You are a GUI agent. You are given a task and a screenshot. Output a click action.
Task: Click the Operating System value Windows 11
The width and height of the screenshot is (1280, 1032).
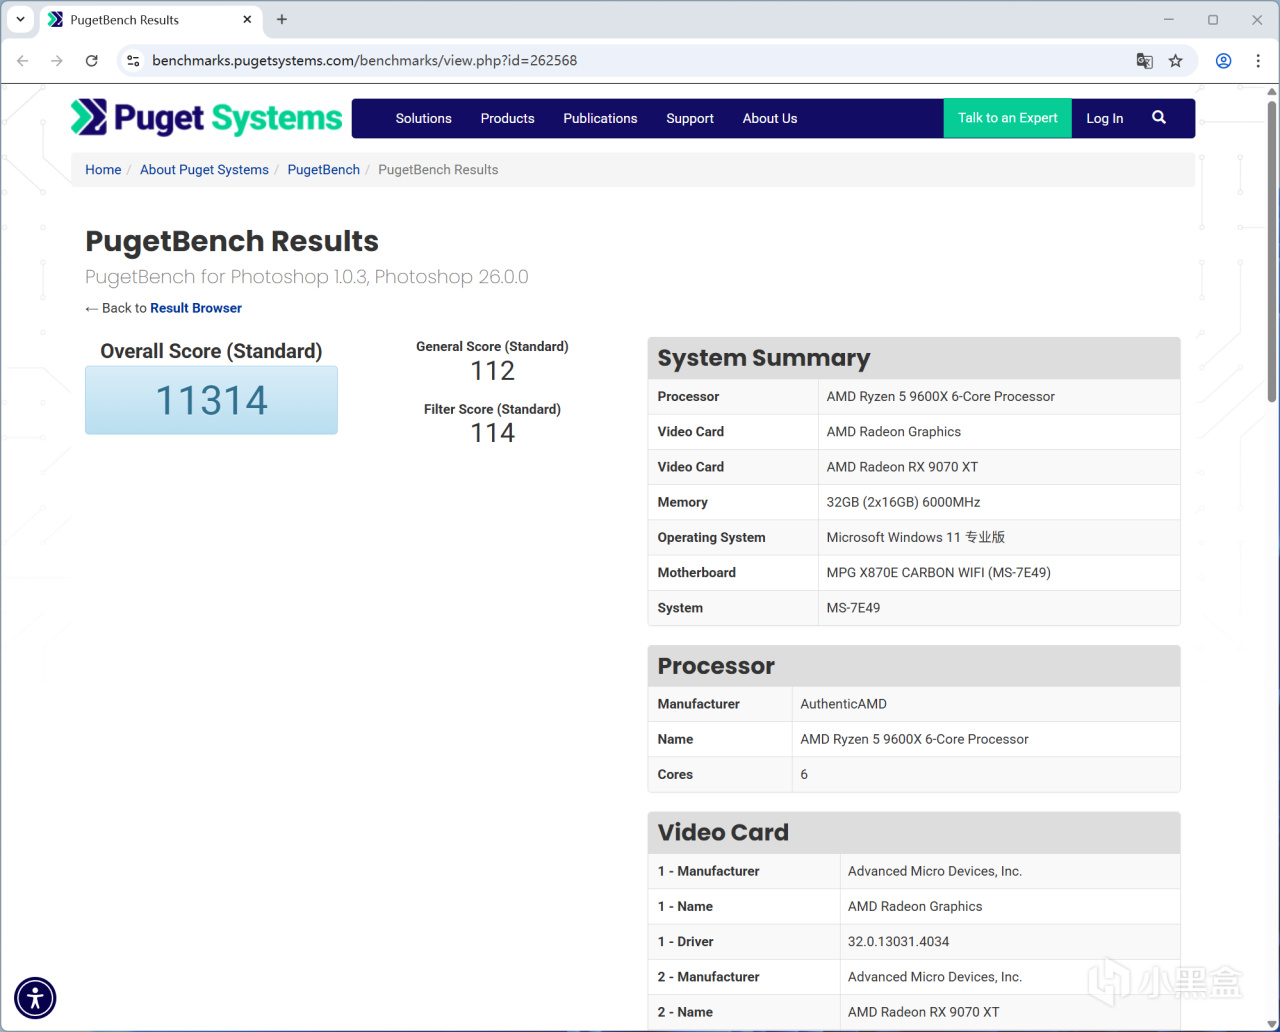coord(916,537)
